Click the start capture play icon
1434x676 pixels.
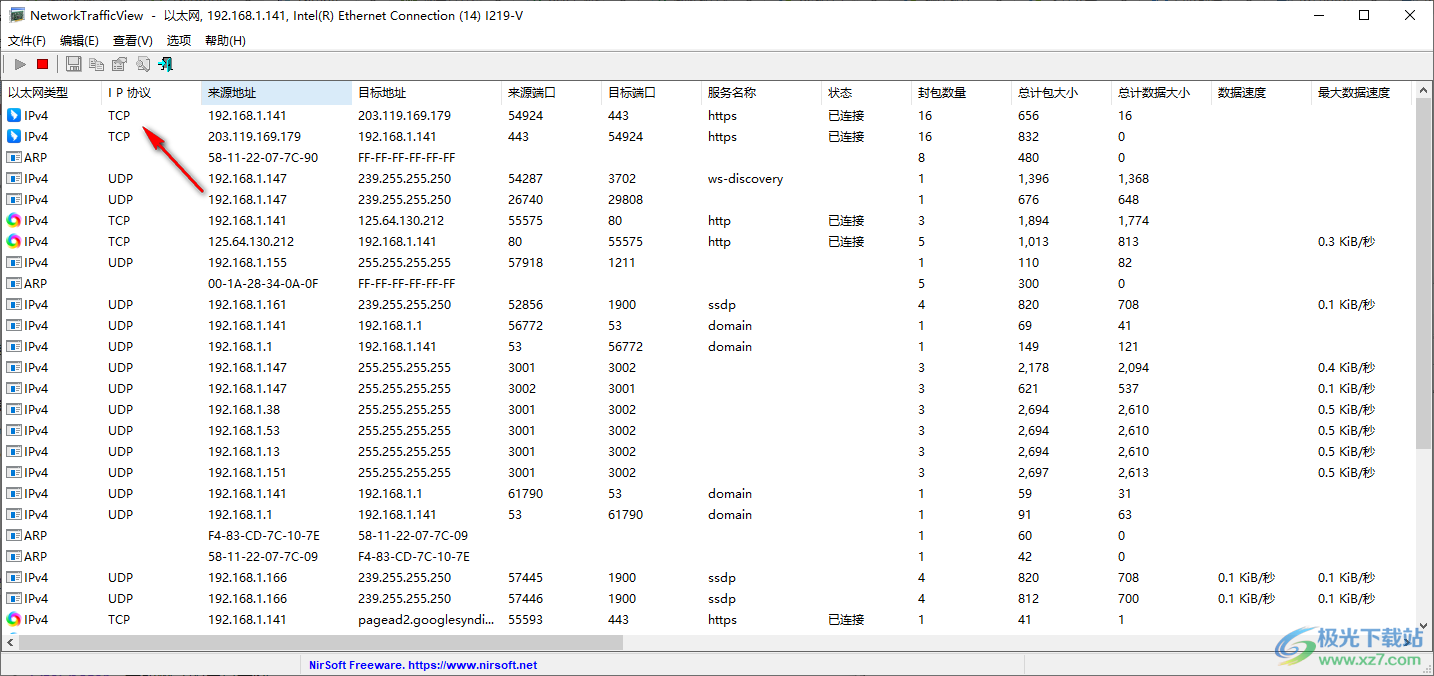[20, 64]
